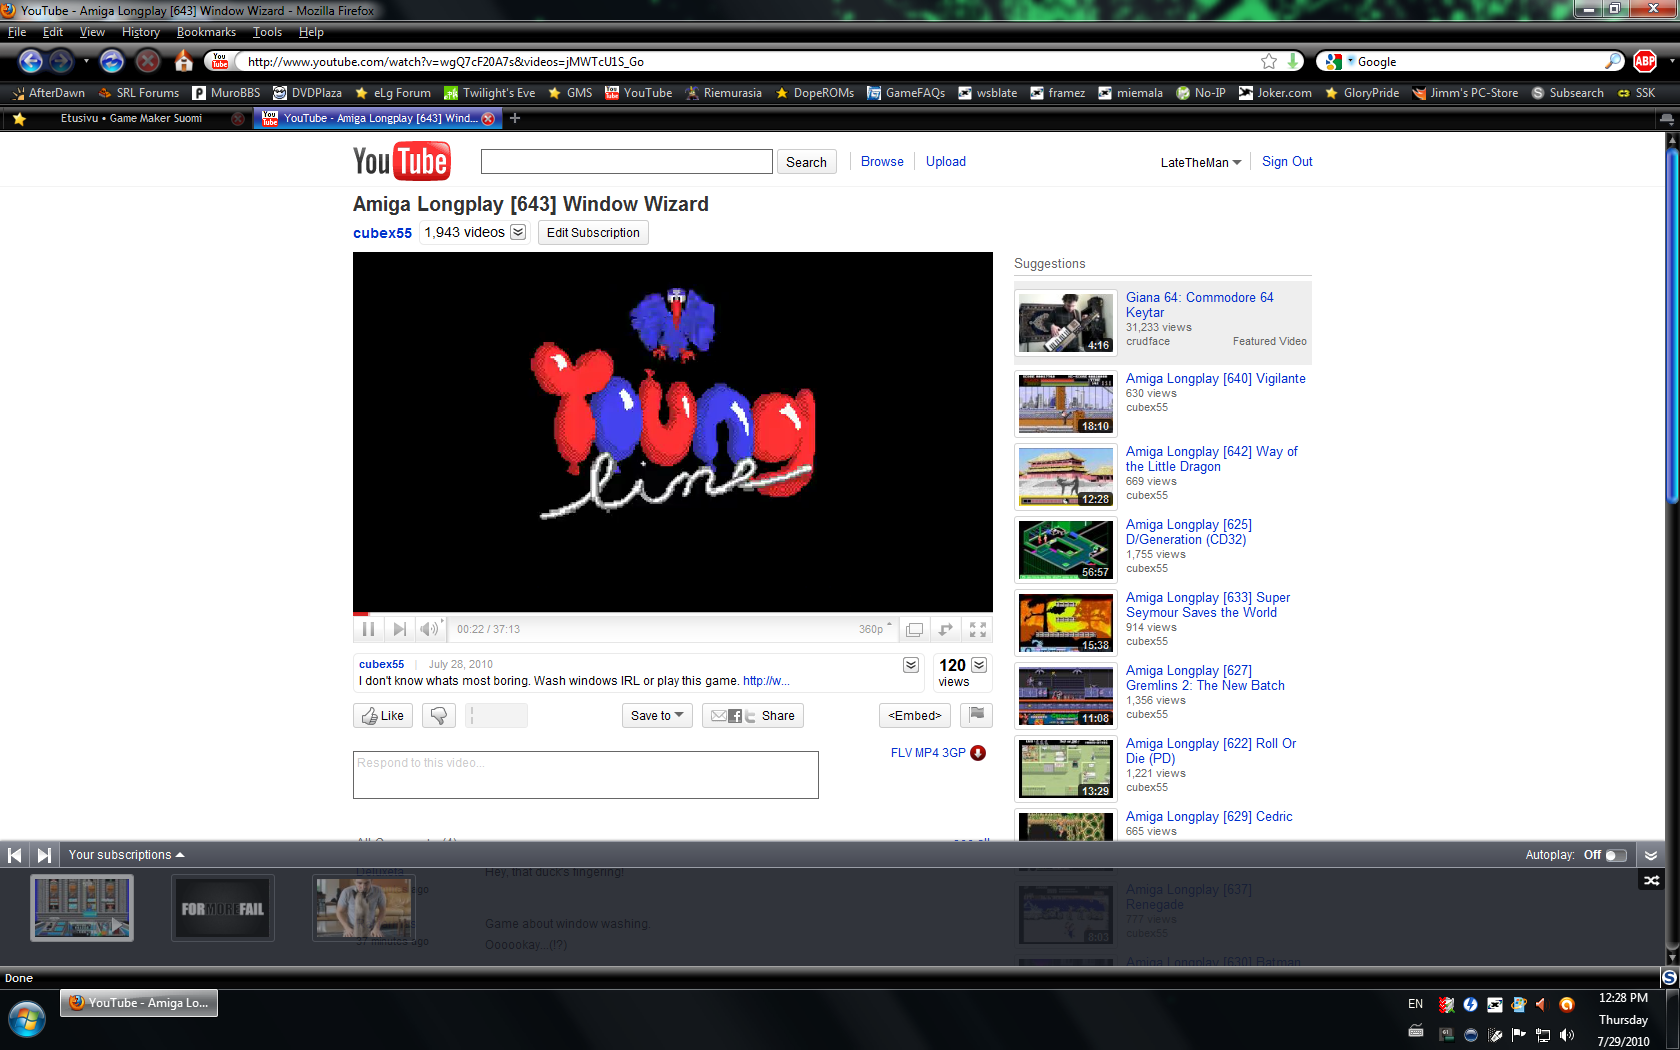Switch video player to wide mode
Screen dimensions: 1680x1050
(914, 629)
